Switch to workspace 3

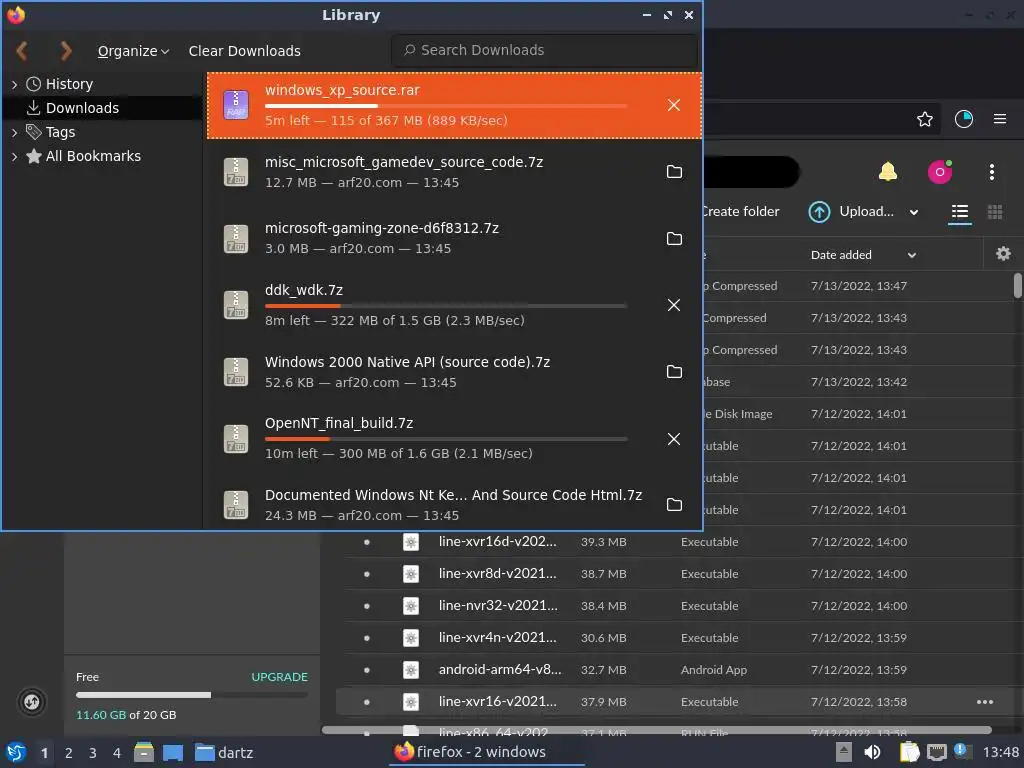tap(93, 753)
